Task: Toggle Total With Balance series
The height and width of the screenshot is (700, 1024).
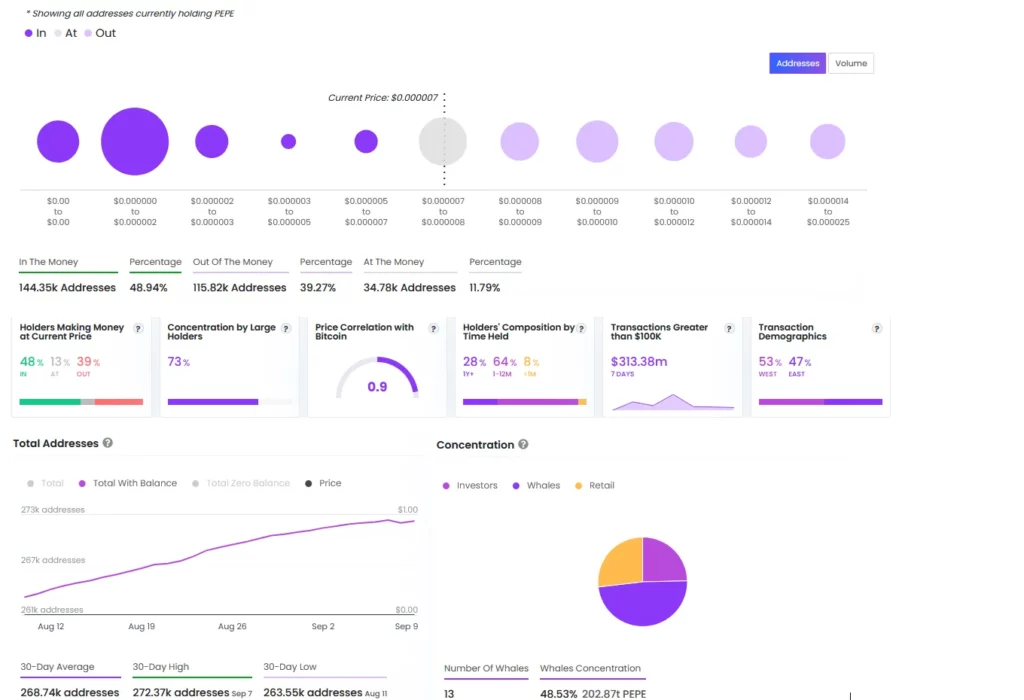Action: point(127,483)
